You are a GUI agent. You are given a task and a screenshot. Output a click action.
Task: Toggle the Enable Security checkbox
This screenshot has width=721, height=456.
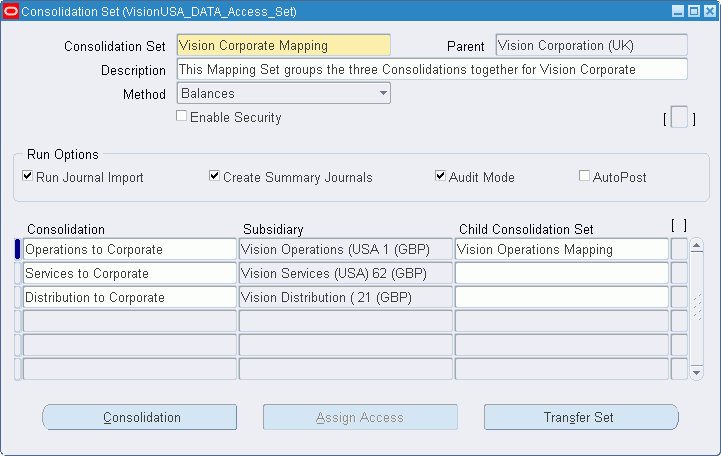182,116
